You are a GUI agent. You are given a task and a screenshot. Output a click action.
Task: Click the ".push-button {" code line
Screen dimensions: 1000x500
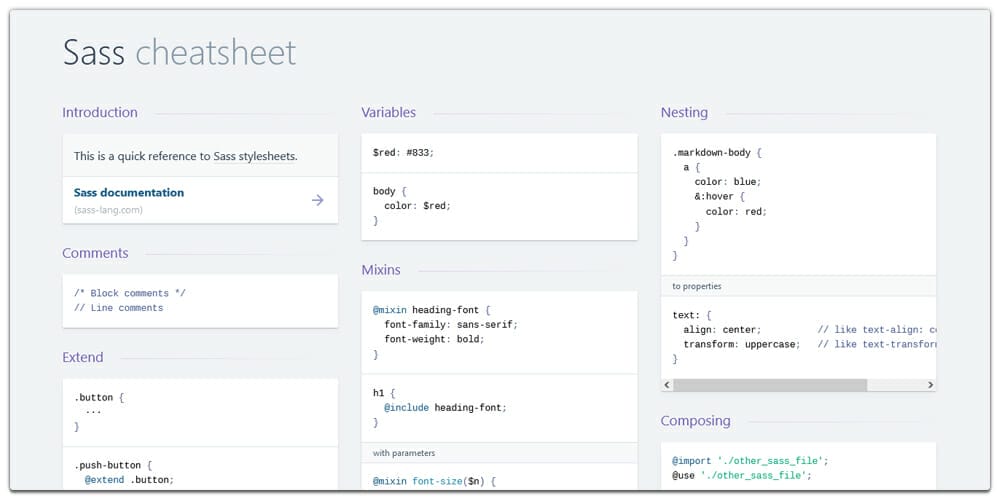[x=113, y=466]
